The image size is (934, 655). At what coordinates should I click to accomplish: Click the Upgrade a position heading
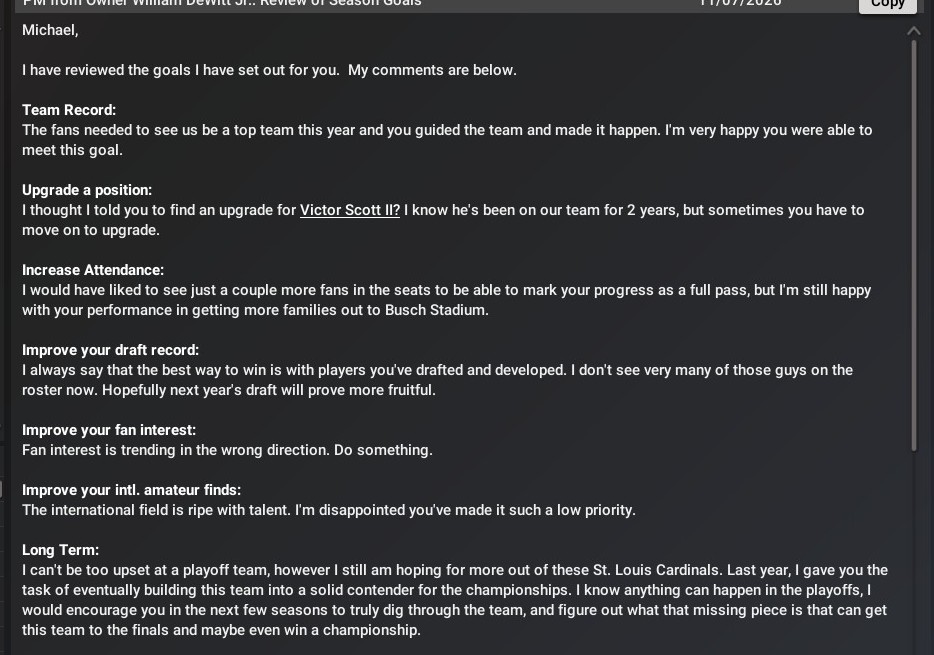(87, 190)
